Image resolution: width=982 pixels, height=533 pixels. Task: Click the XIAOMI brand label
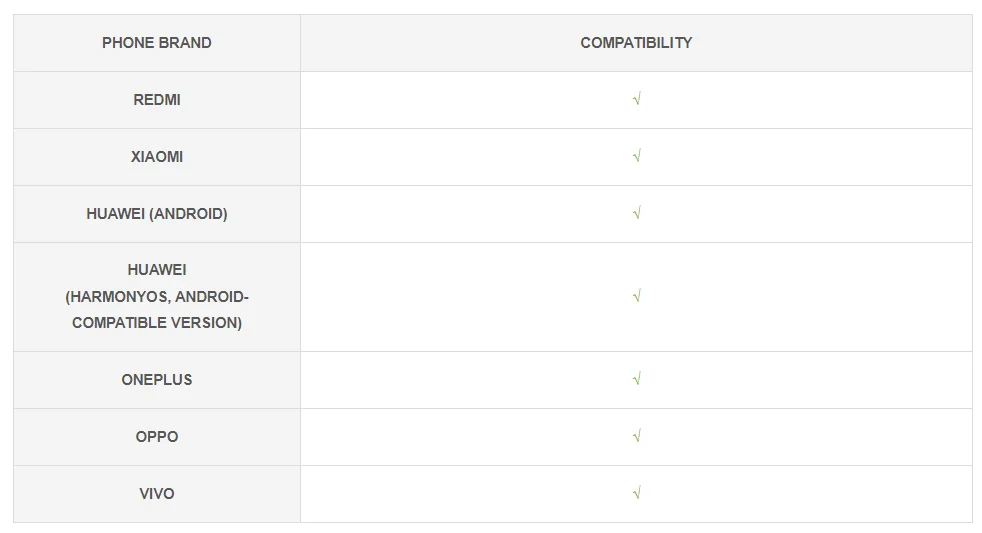click(x=157, y=157)
